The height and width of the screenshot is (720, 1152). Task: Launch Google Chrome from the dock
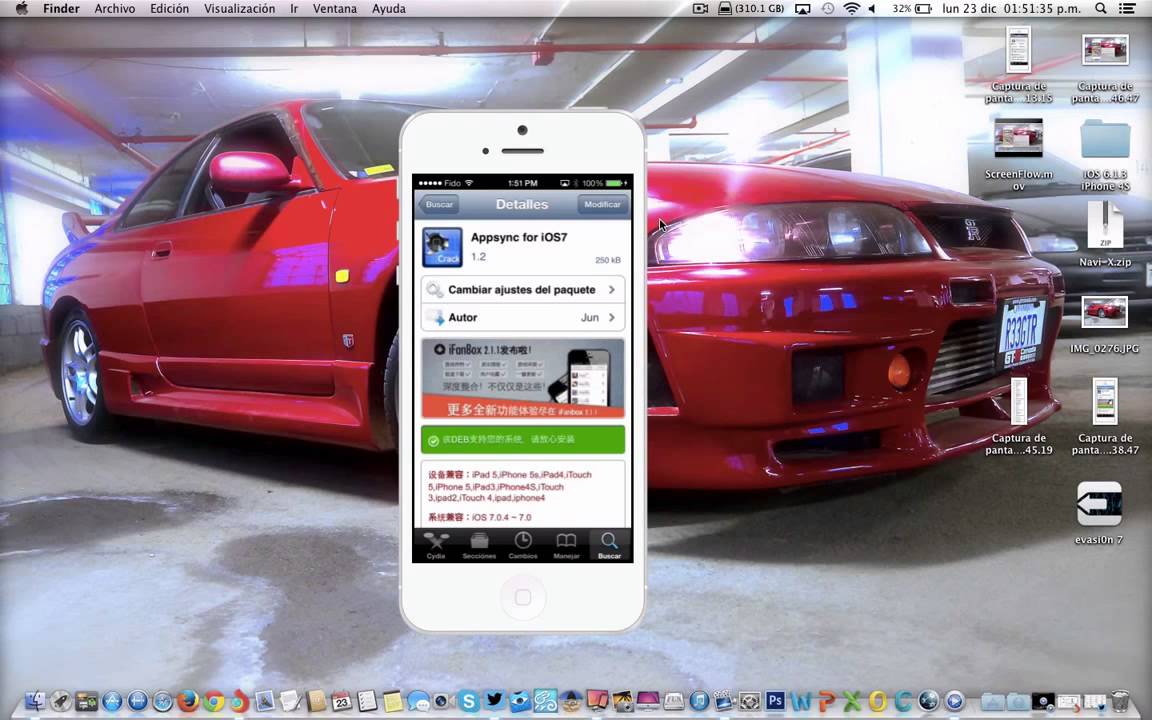coord(214,701)
